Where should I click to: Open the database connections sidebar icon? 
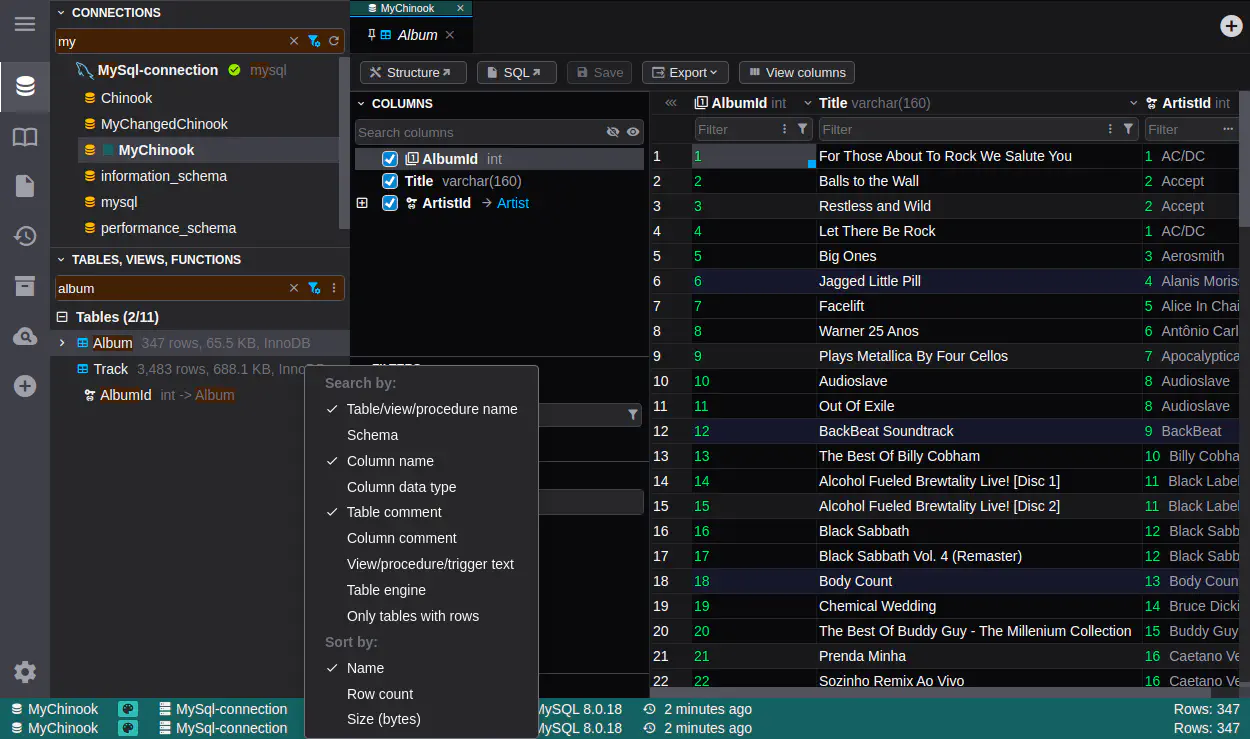(25, 87)
